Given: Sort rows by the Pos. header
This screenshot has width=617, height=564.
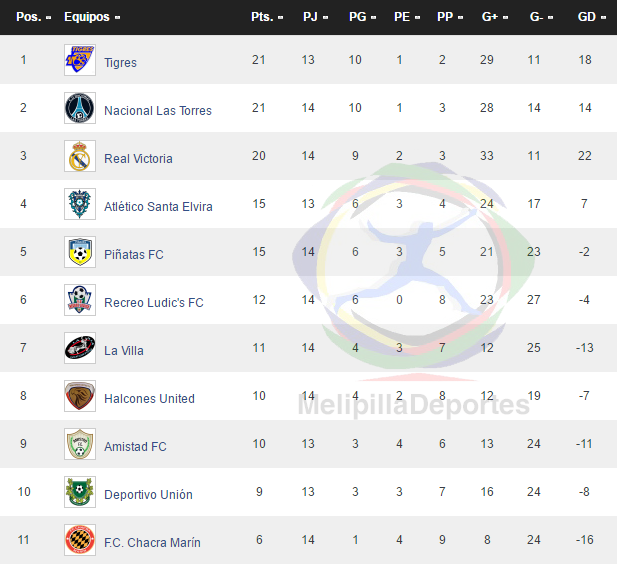Looking at the screenshot, I should [x=33, y=17].
